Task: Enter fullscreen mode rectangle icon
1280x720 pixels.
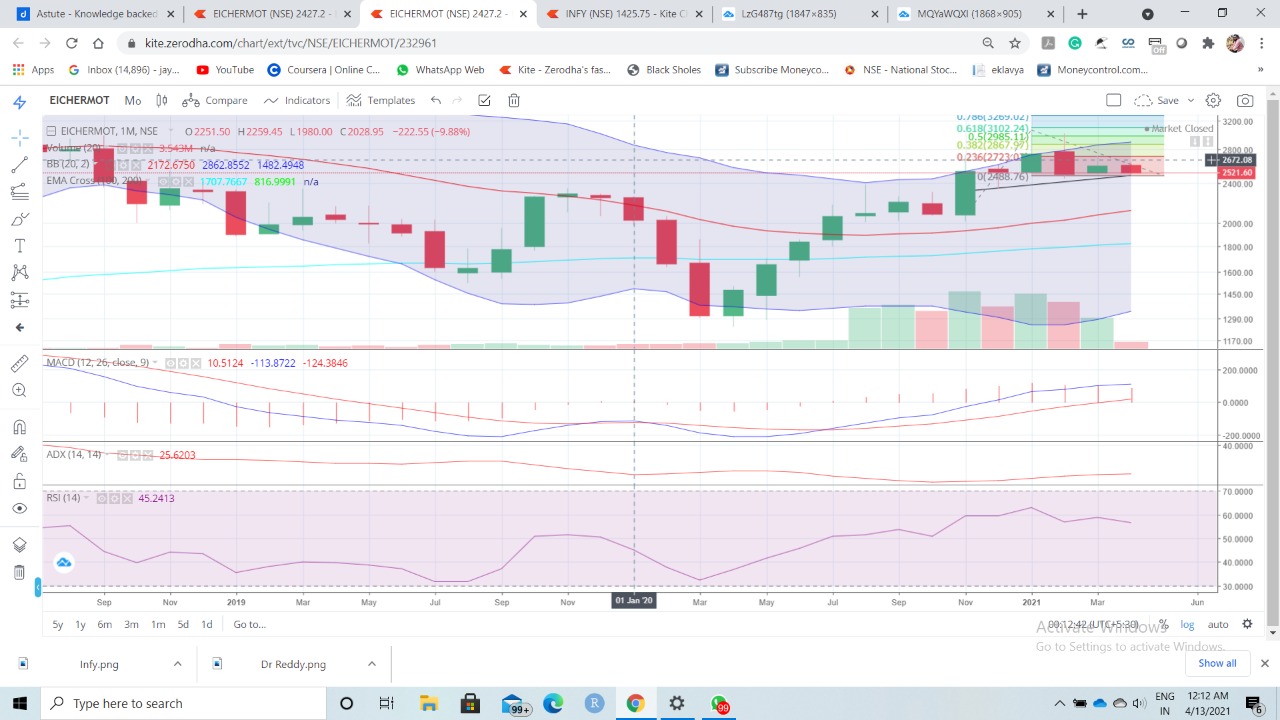Action: [x=1114, y=100]
